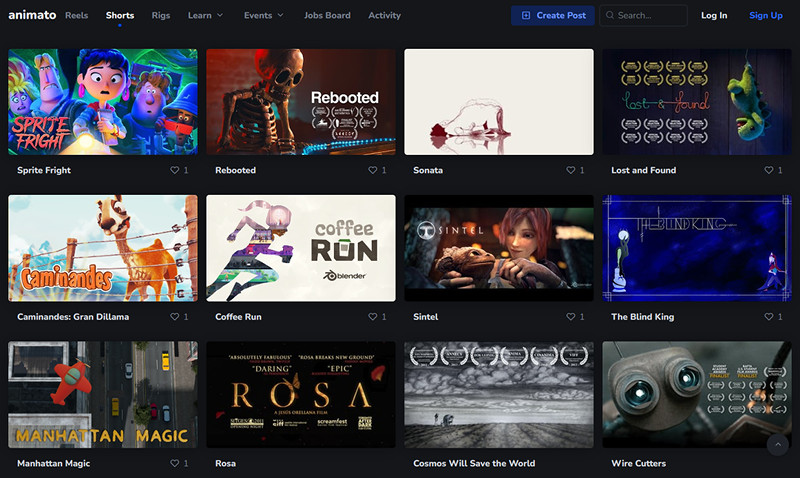The width and height of the screenshot is (800, 478).
Task: Go to the Jobs Board page
Action: [327, 16]
